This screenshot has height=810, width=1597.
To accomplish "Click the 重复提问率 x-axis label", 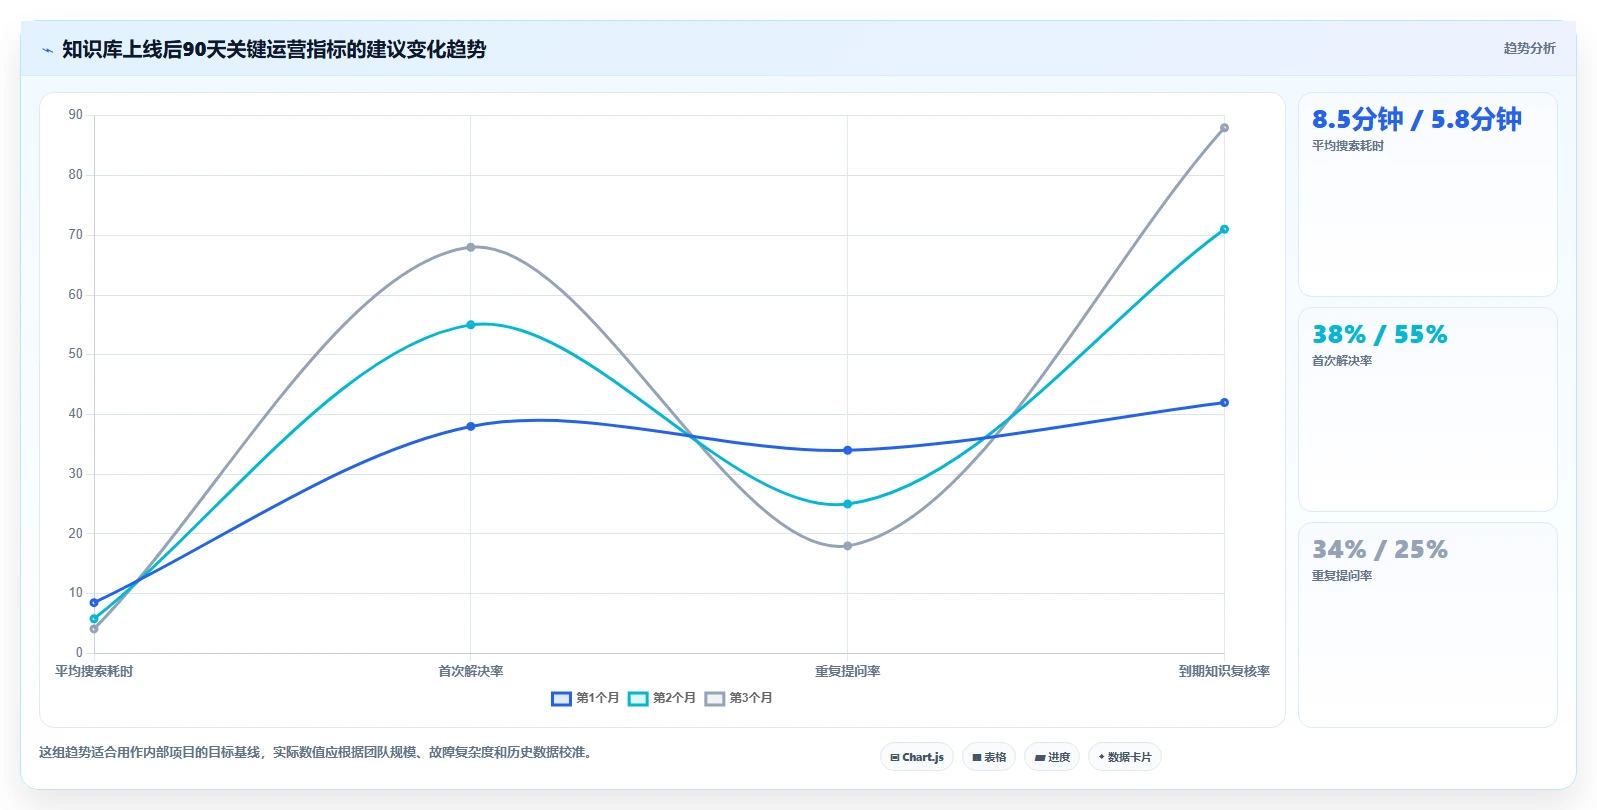I will (847, 671).
